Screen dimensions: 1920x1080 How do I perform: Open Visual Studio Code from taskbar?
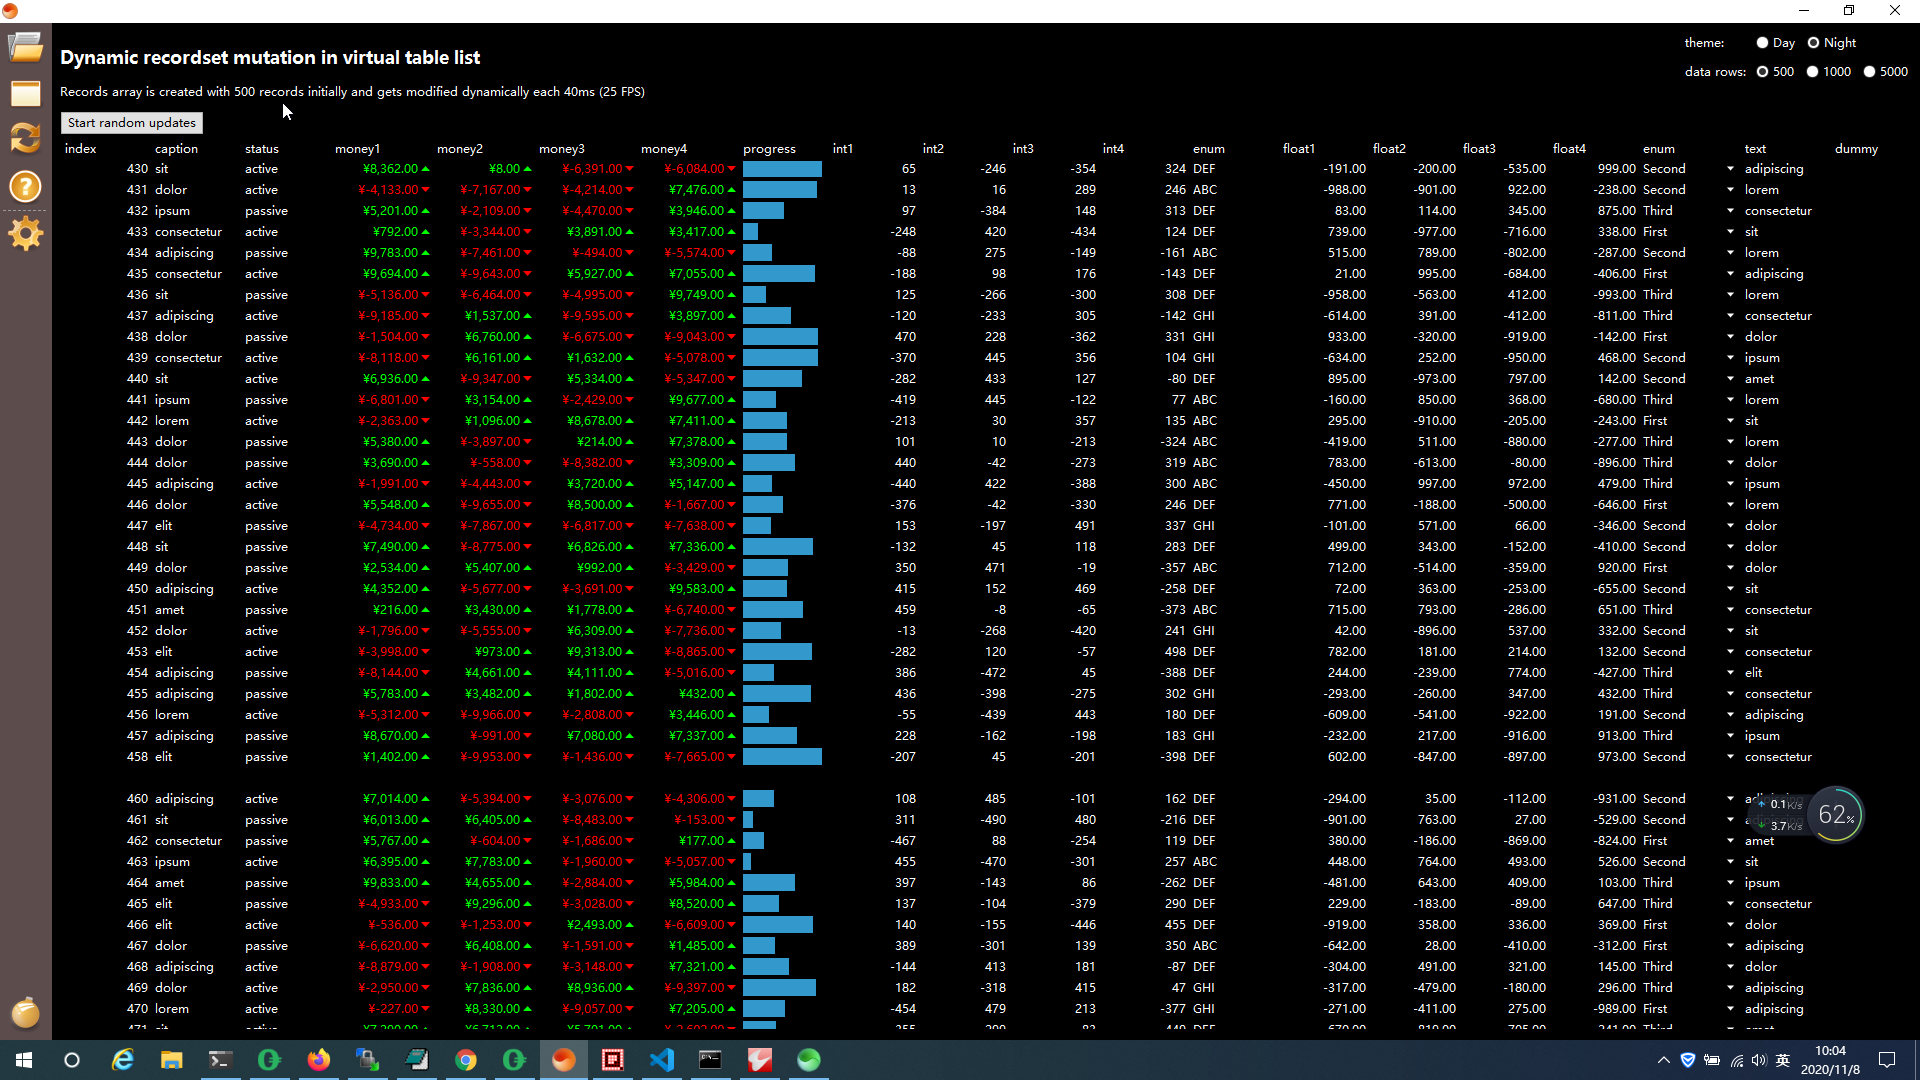point(662,1060)
